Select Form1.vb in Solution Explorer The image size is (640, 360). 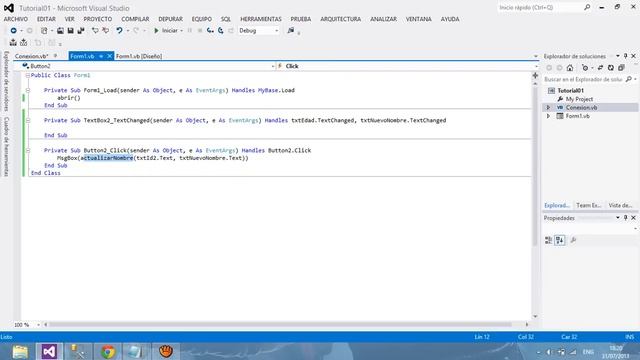(577, 116)
